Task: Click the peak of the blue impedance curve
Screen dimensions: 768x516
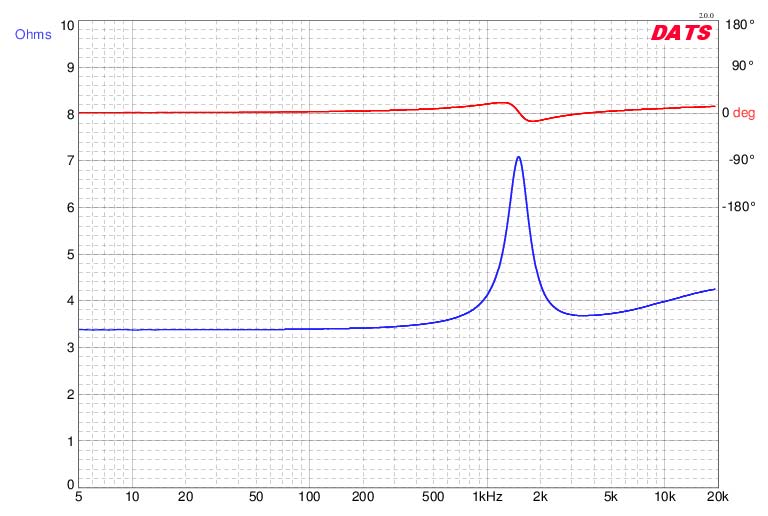Action: pos(518,157)
